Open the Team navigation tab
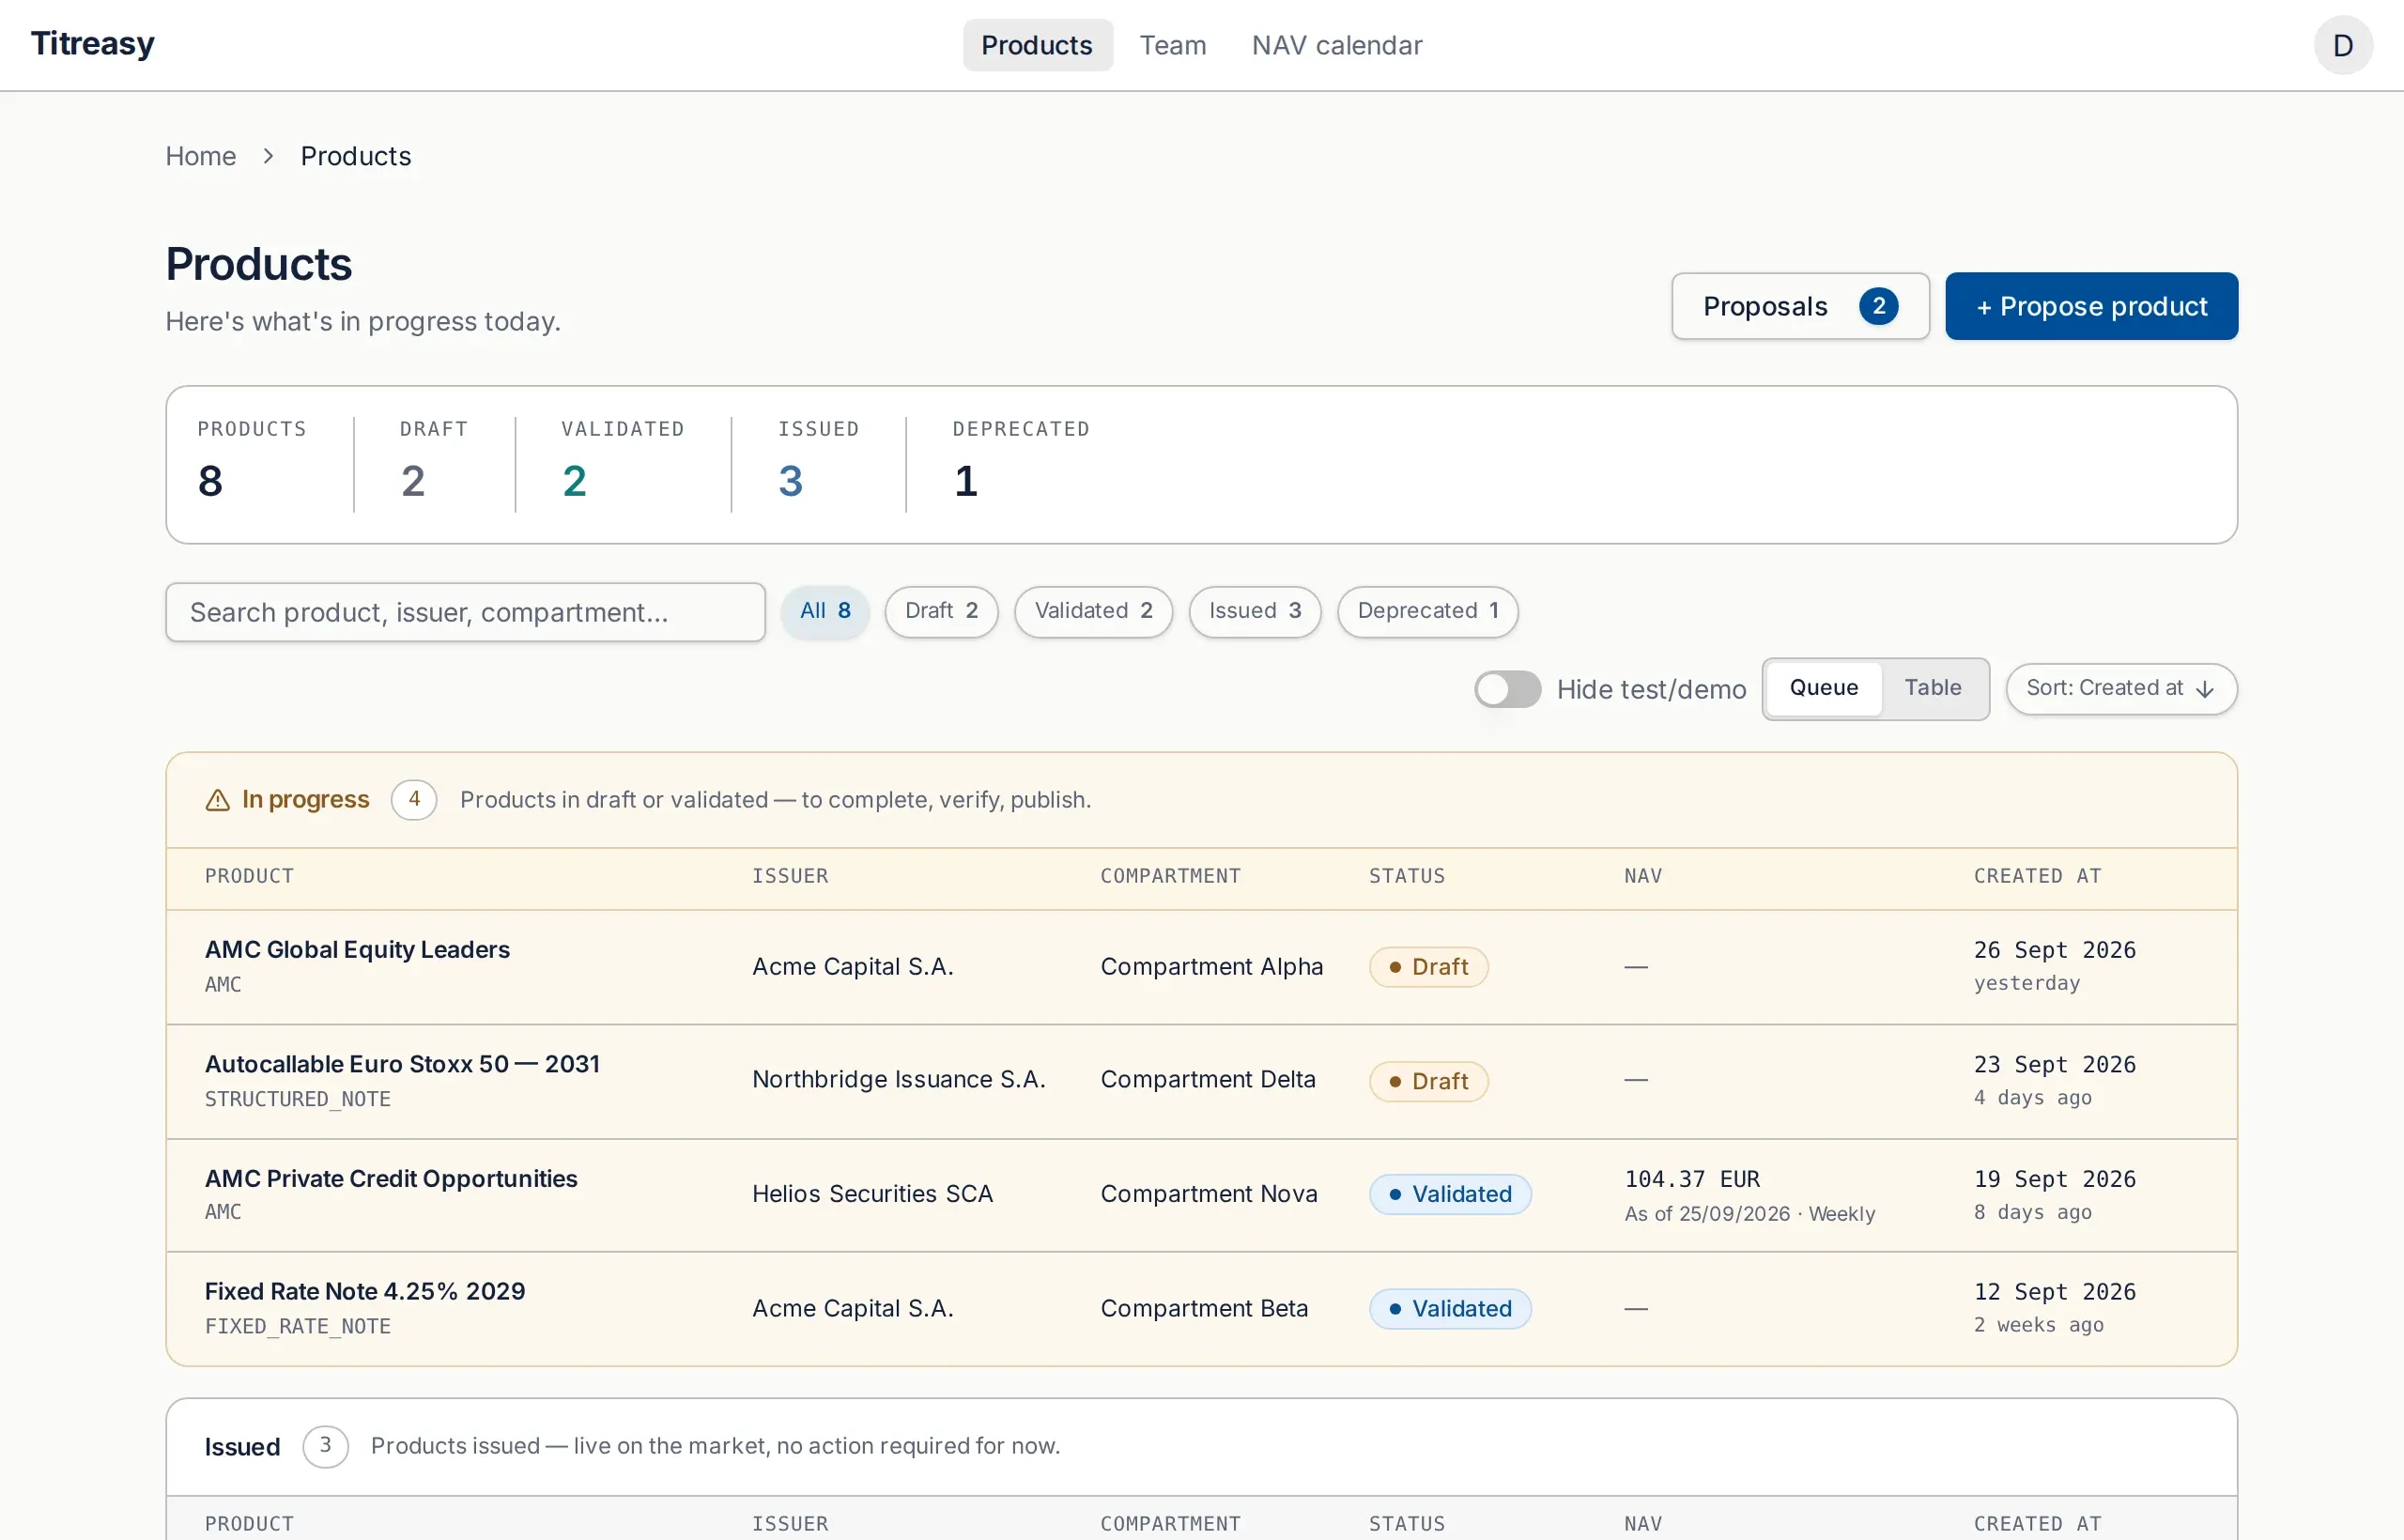 (1173, 45)
